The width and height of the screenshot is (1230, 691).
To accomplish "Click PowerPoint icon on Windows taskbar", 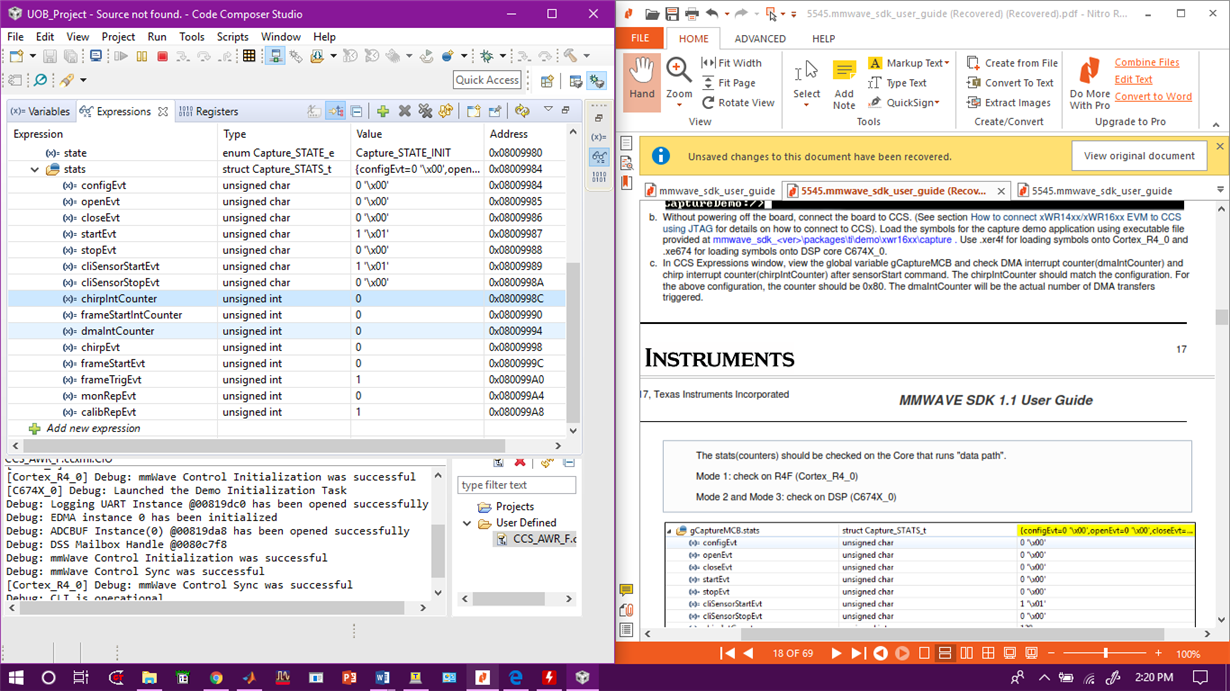I will 349,677.
